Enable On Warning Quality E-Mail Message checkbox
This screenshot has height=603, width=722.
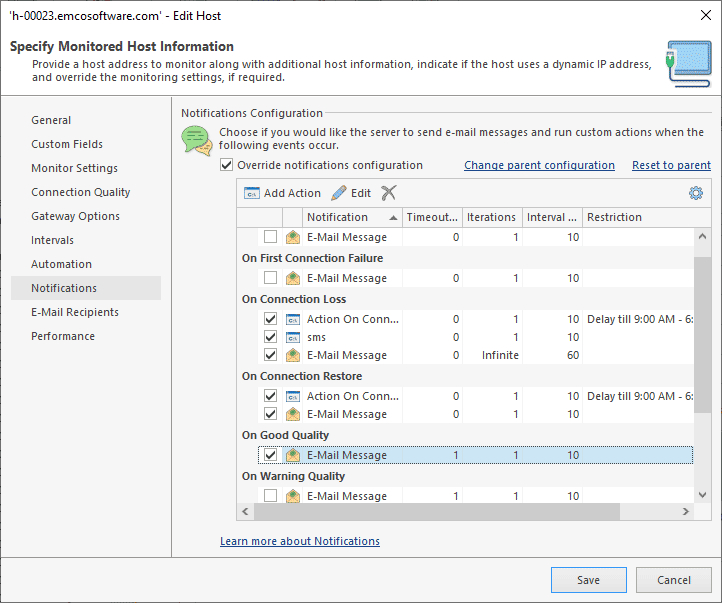[x=270, y=496]
